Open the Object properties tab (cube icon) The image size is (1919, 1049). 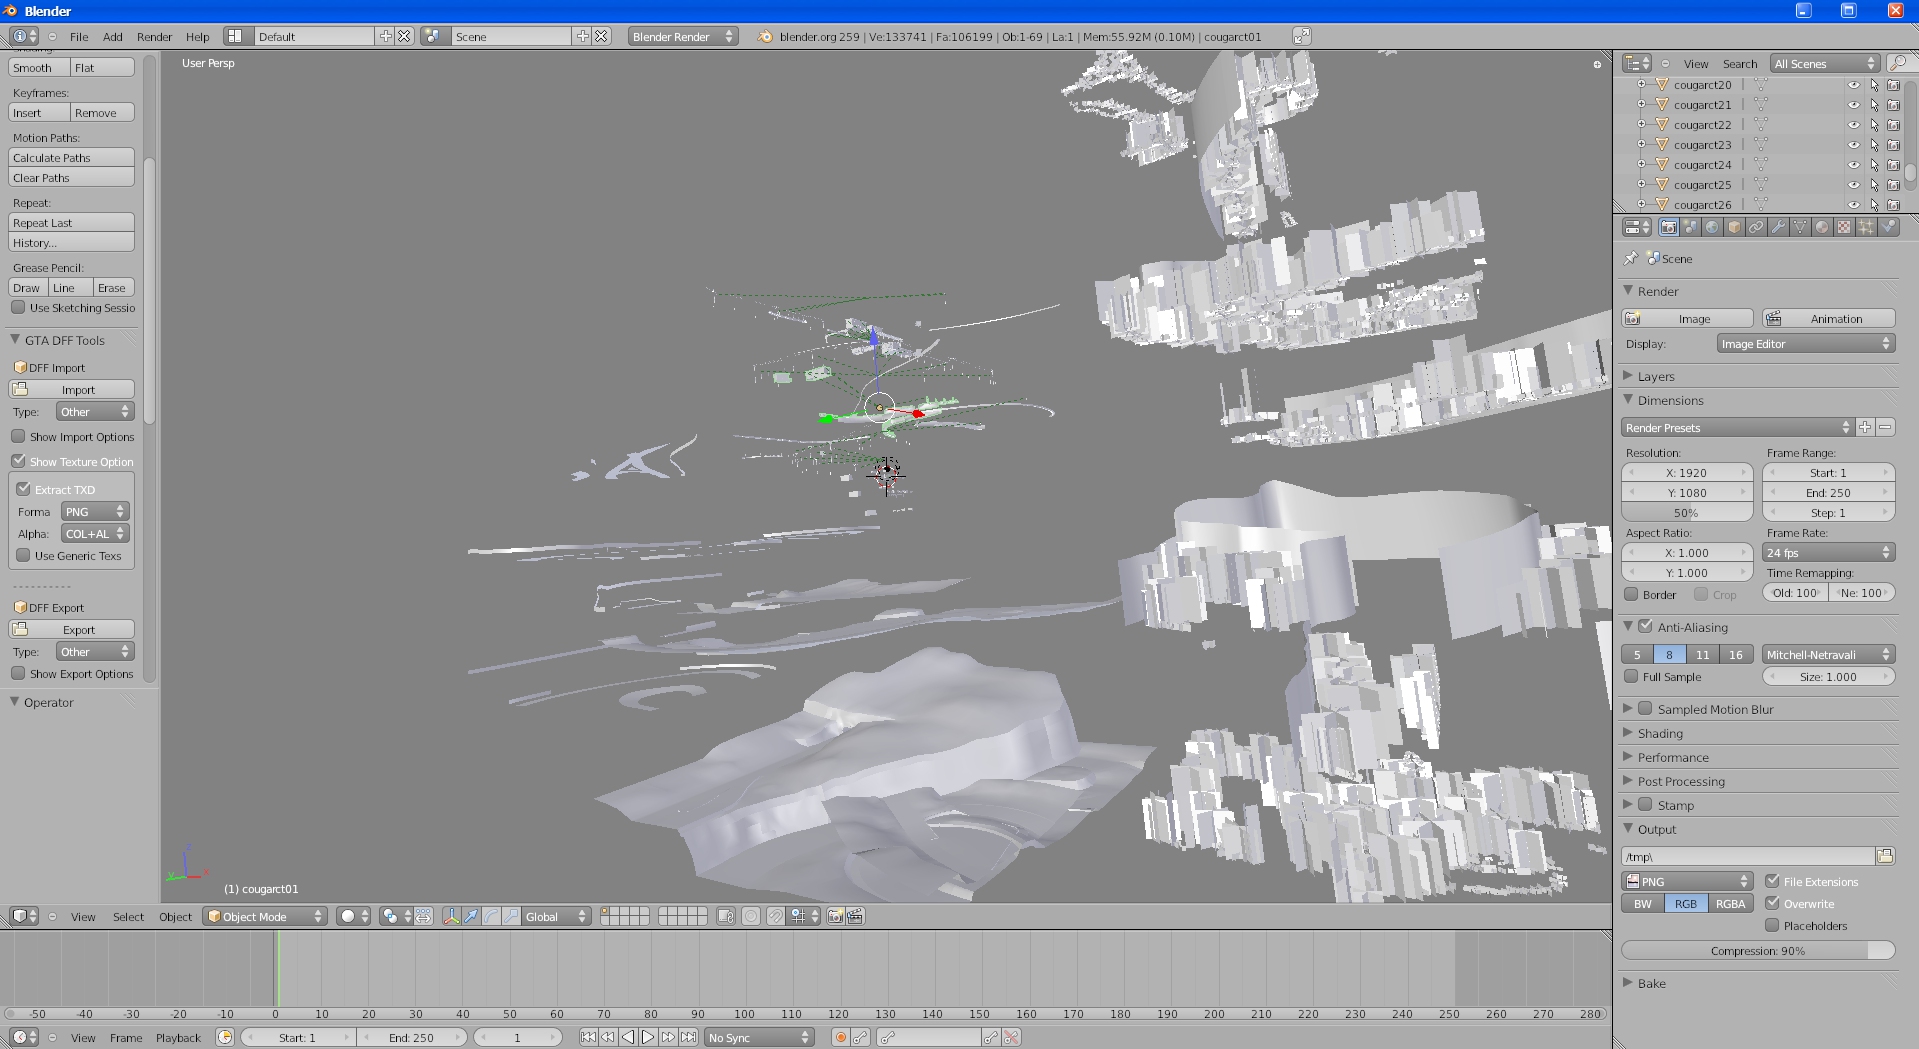coord(1734,228)
